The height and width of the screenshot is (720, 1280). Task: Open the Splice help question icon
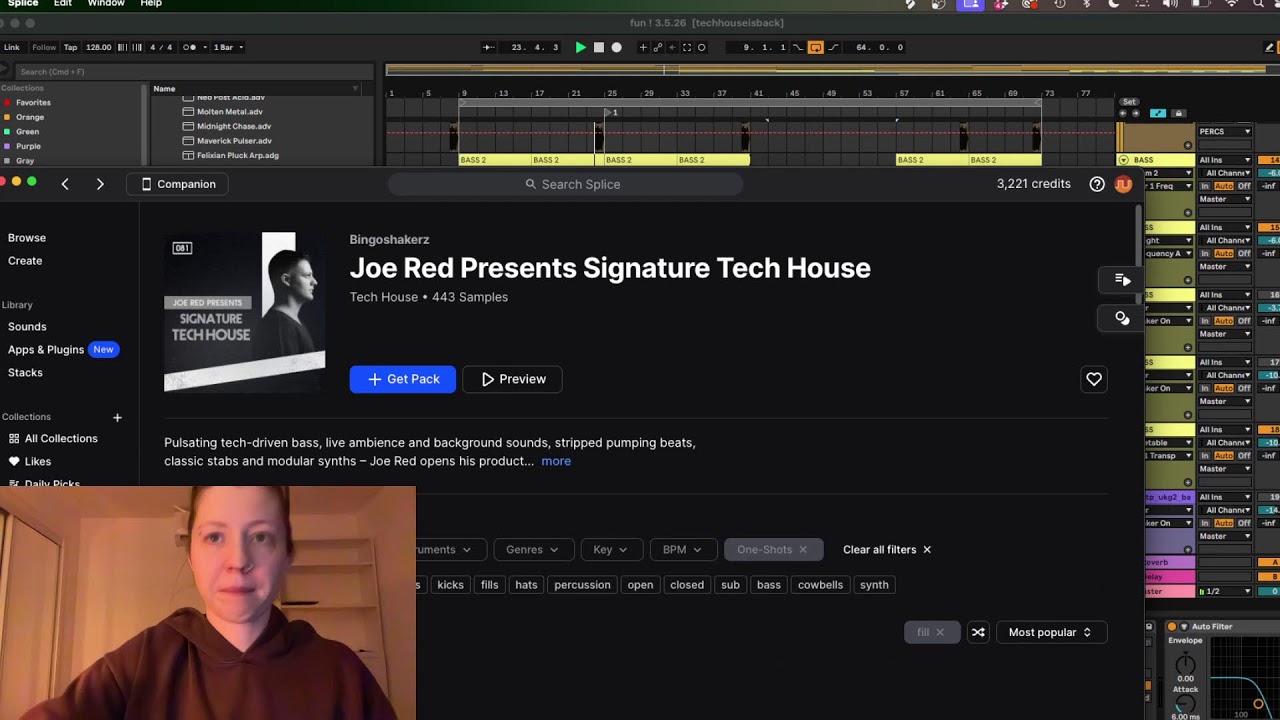tap(1097, 184)
